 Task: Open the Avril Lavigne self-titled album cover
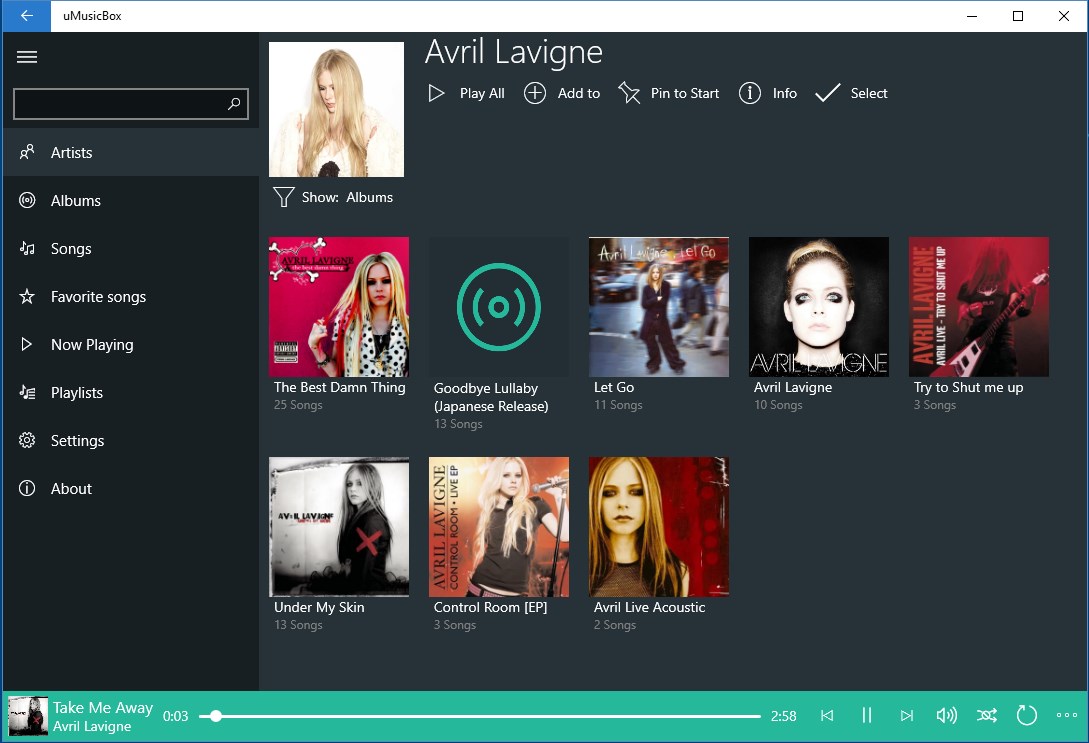click(x=819, y=307)
